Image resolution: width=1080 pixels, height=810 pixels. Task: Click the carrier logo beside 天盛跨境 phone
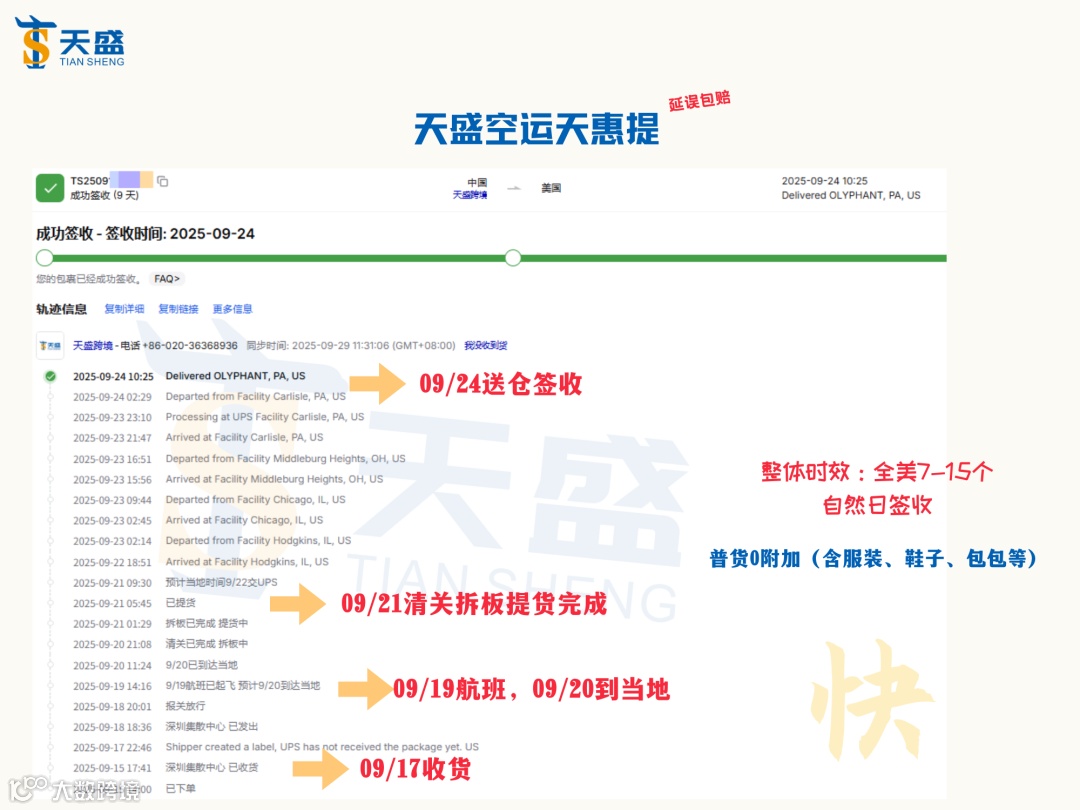click(x=50, y=346)
